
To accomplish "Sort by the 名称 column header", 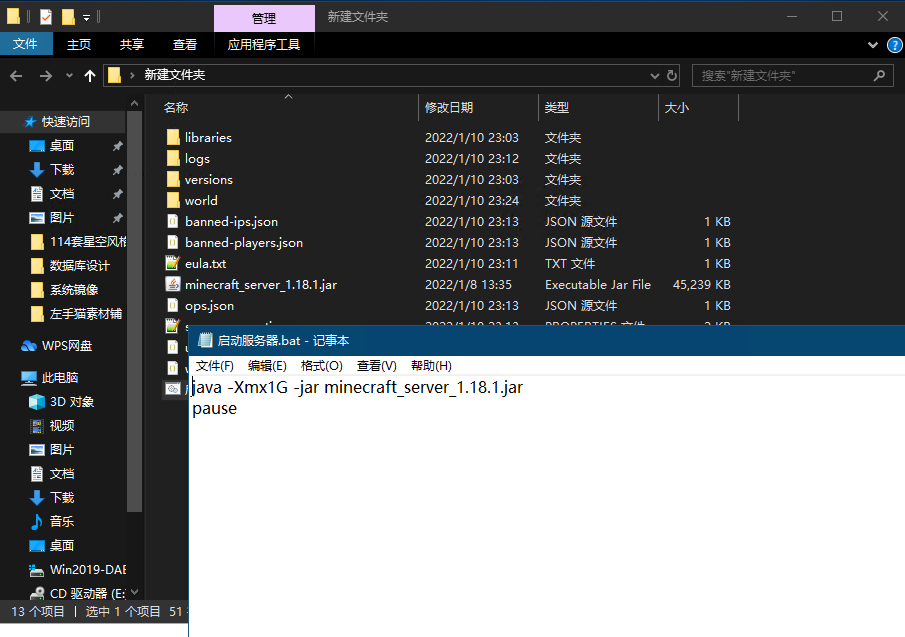I will tap(176, 107).
